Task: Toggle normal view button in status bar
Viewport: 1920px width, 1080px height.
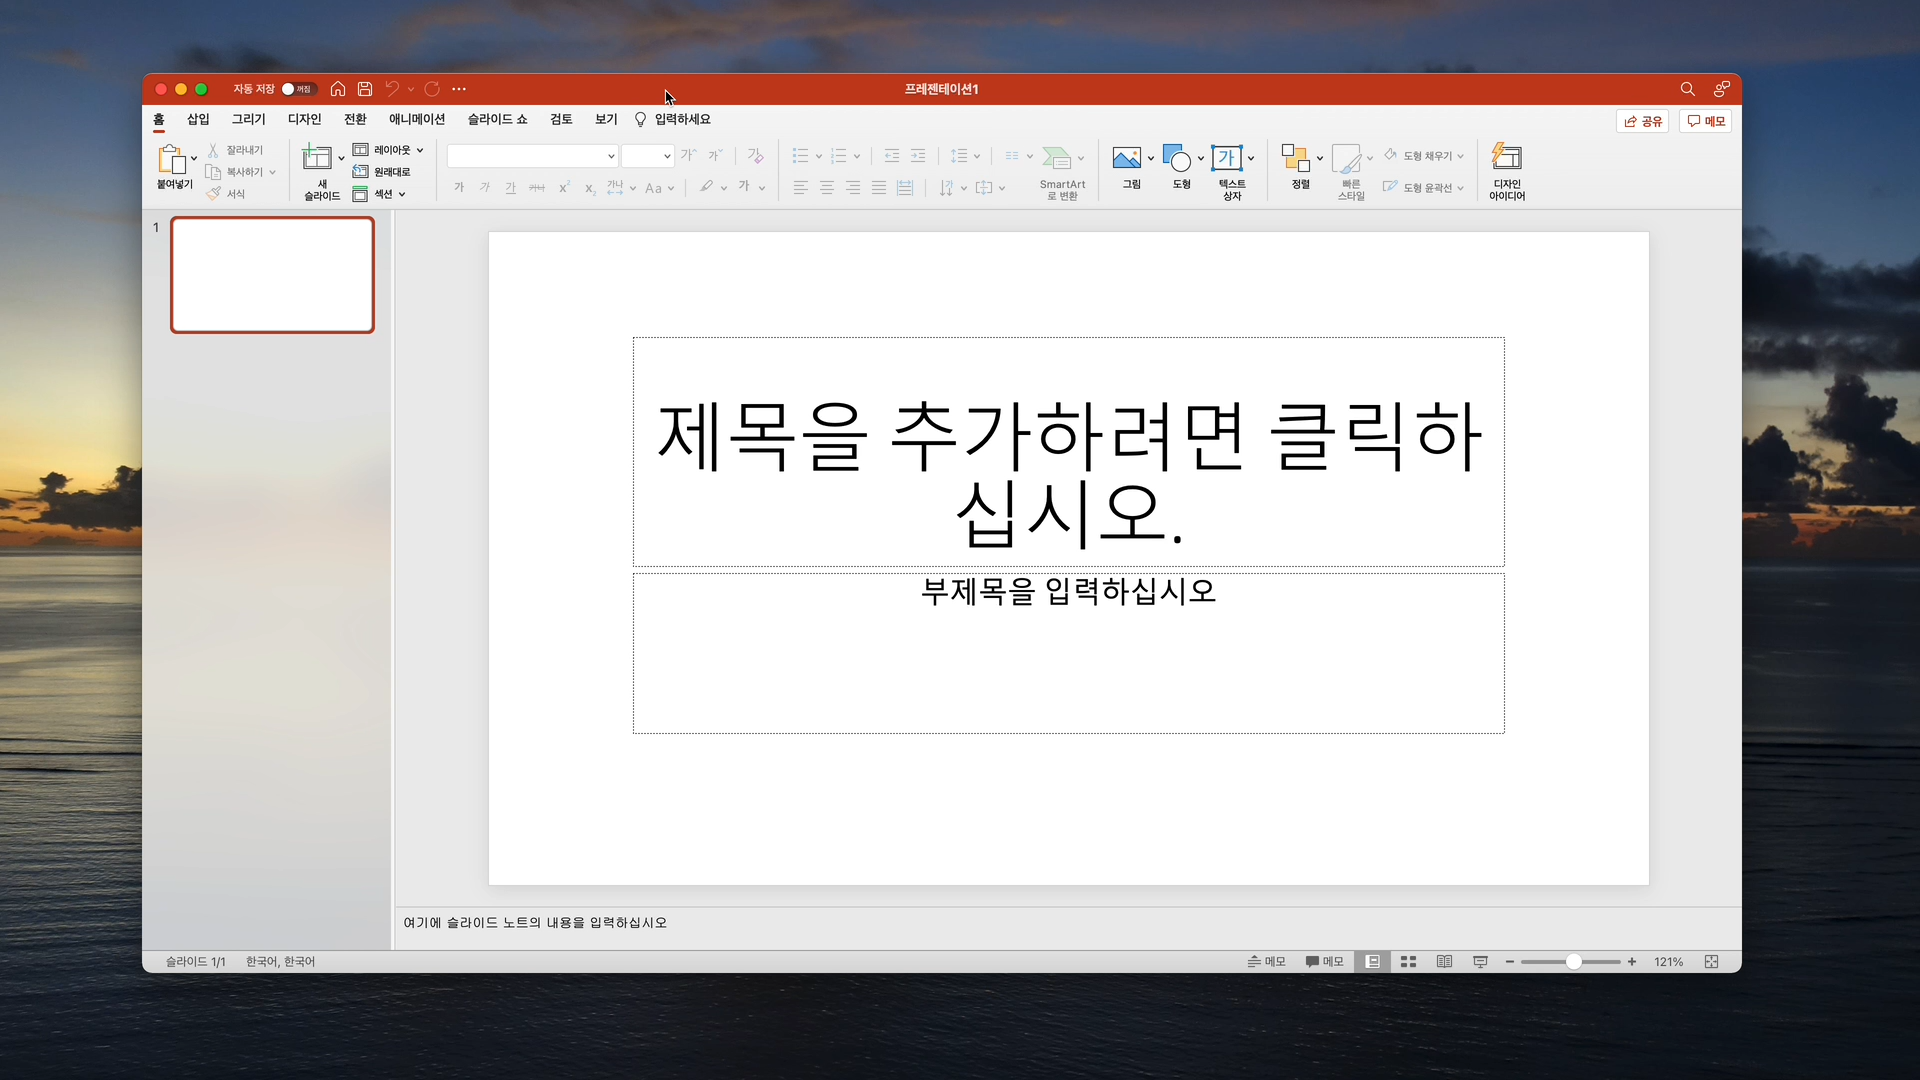Action: pos(1372,961)
